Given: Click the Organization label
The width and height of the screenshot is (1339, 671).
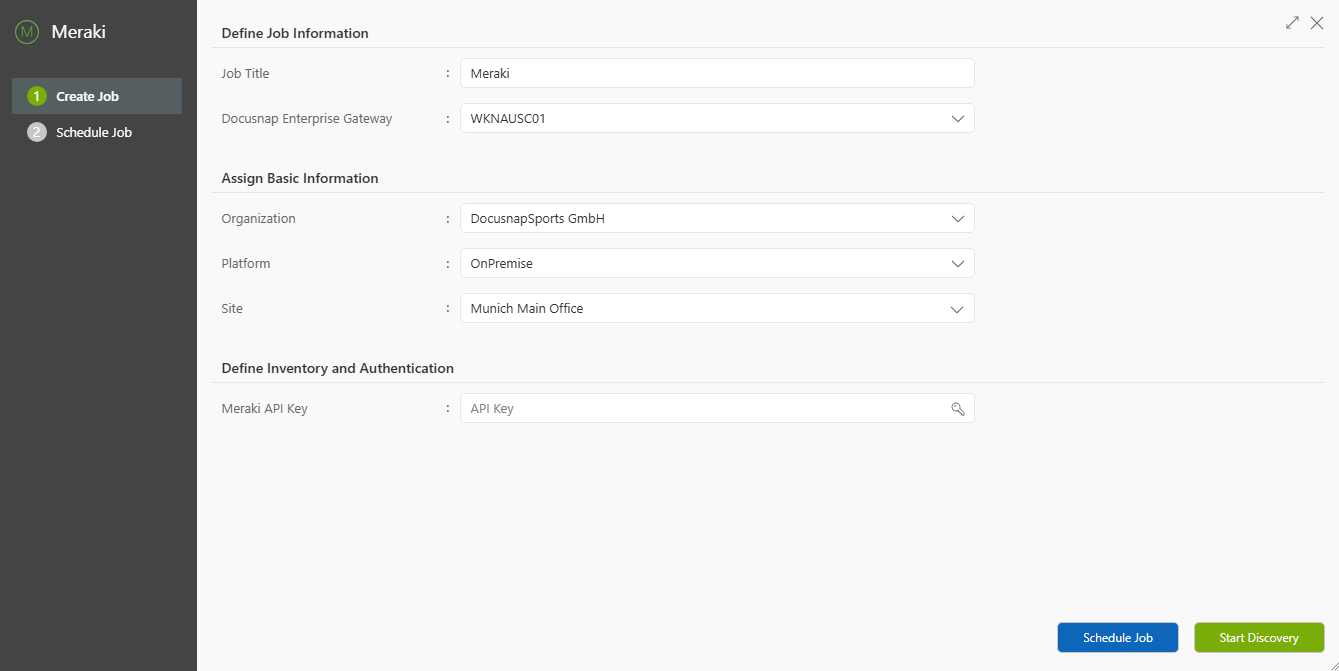Looking at the screenshot, I should coord(259,218).
